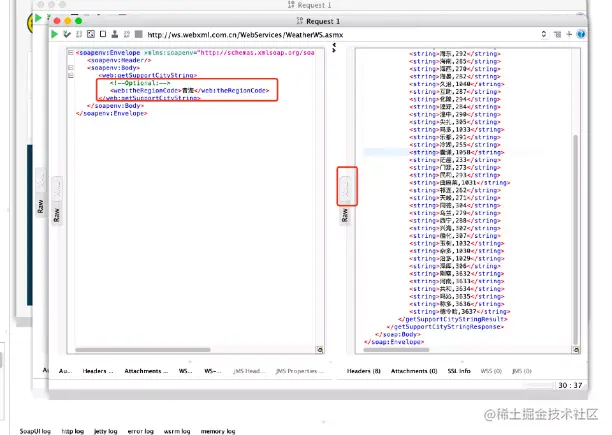Image resolution: width=612 pixels, height=435 pixels.
Task: Open response Attachments (0) tab
Action: [x=414, y=371]
